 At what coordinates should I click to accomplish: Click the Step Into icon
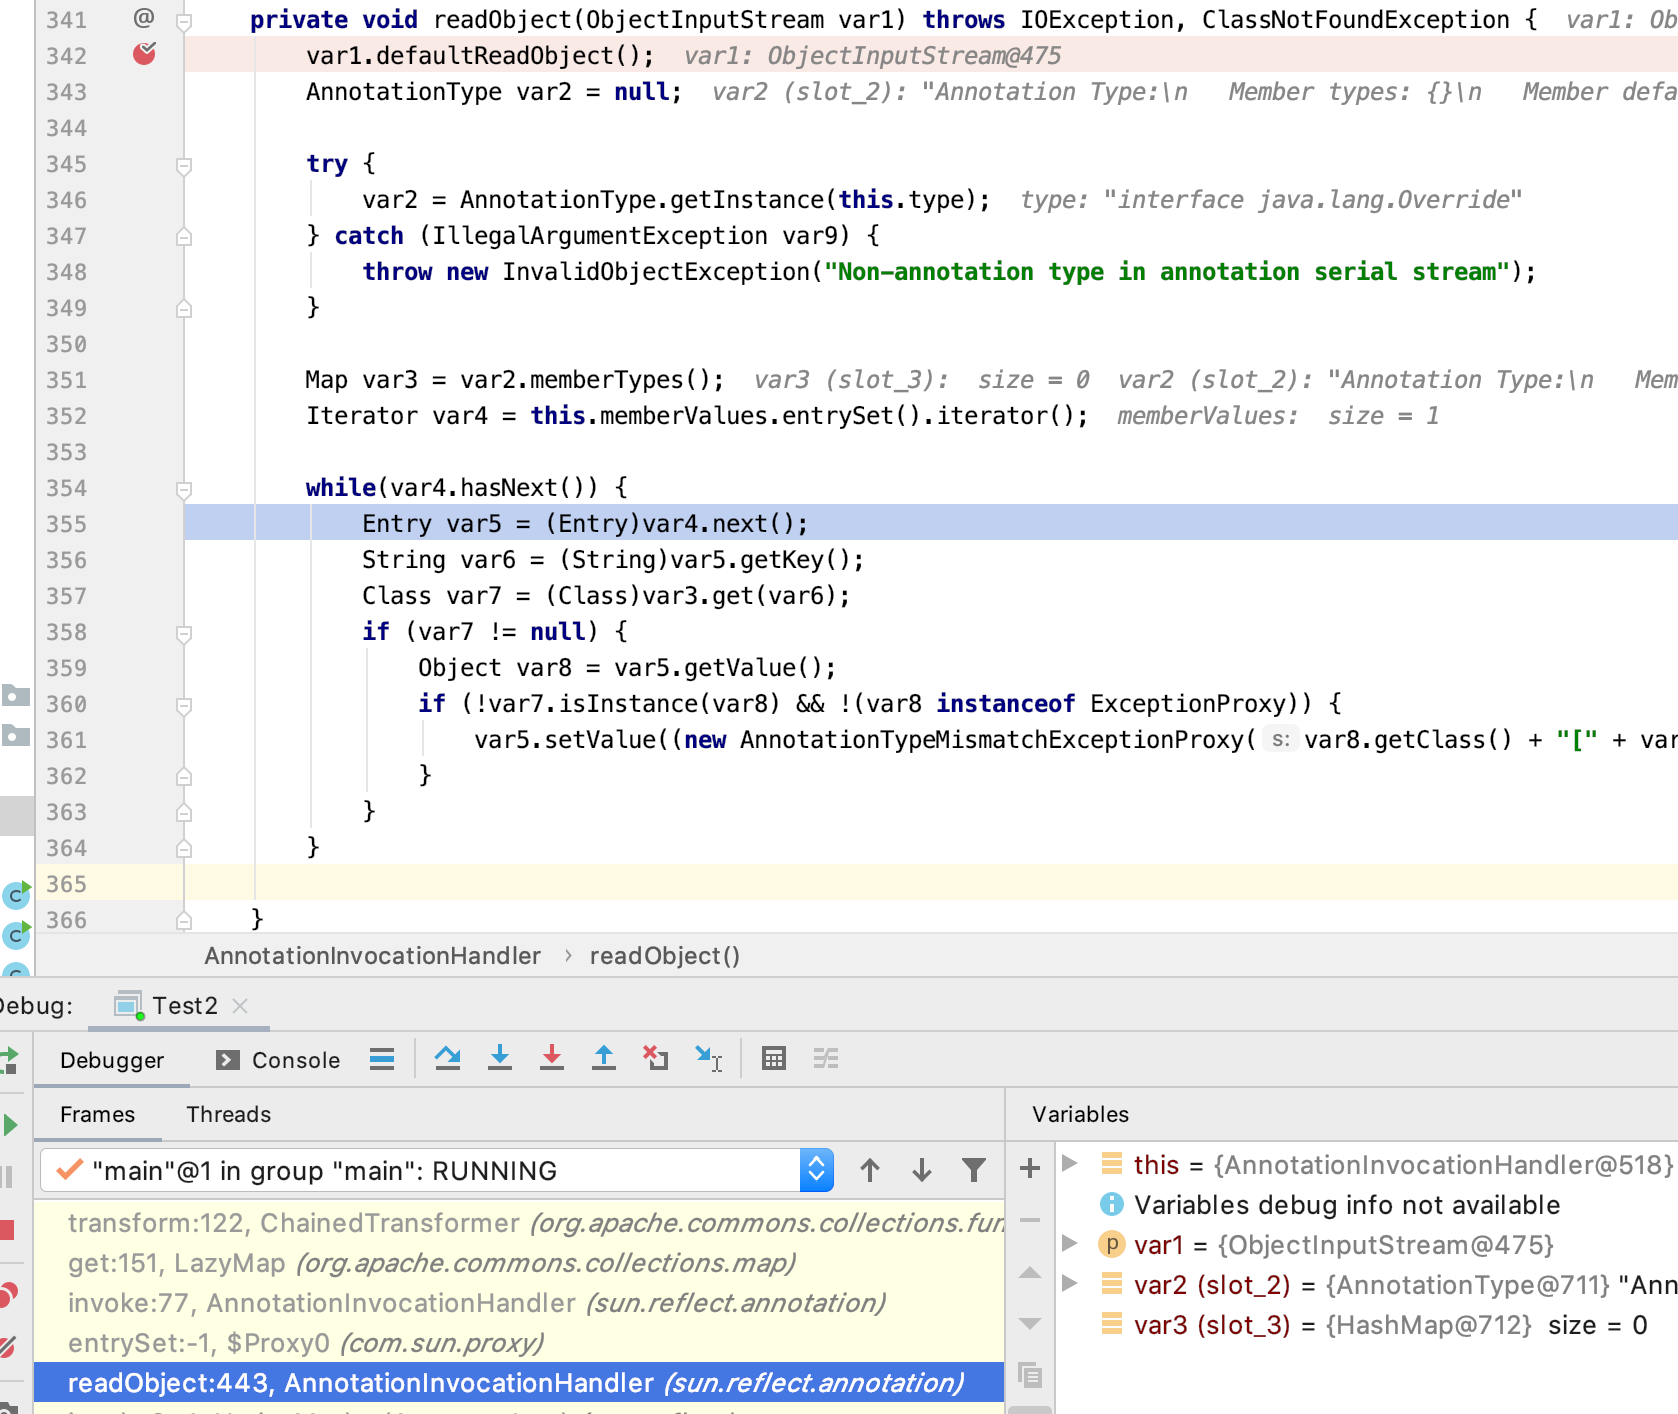coord(500,1058)
